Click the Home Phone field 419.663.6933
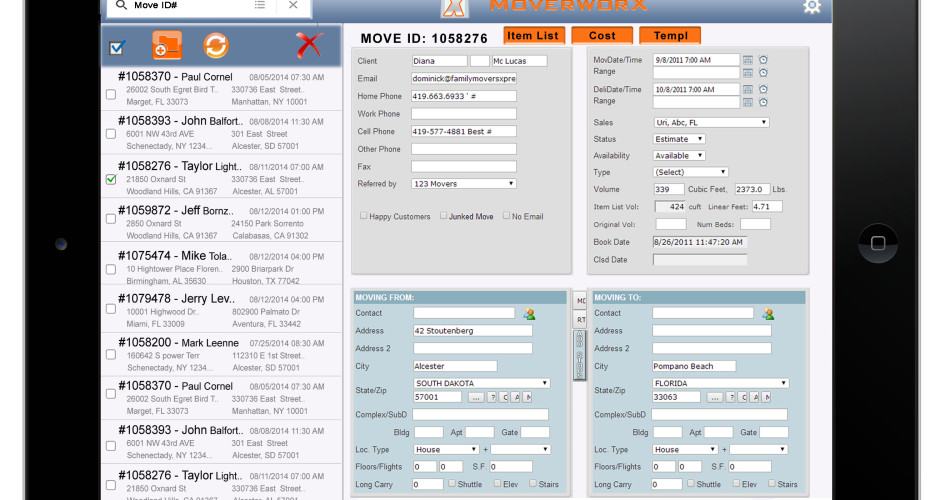940x500 pixels. tap(463, 96)
